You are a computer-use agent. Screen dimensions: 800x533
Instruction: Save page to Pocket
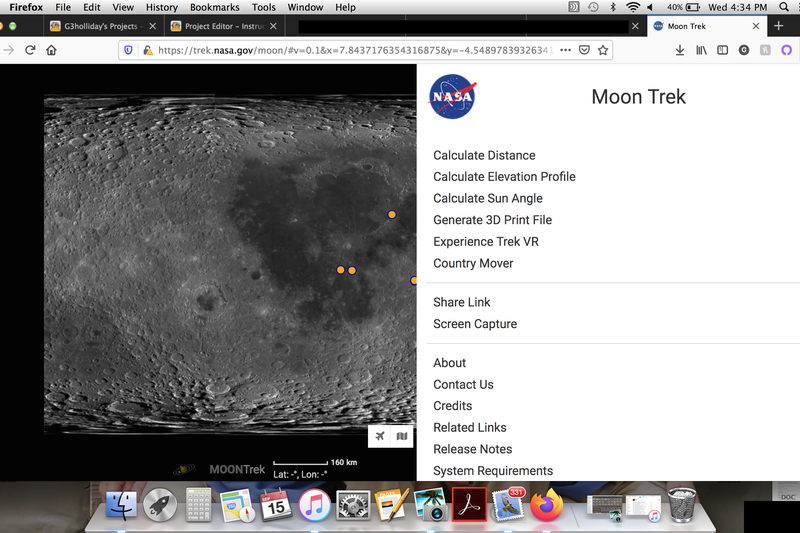(x=584, y=50)
